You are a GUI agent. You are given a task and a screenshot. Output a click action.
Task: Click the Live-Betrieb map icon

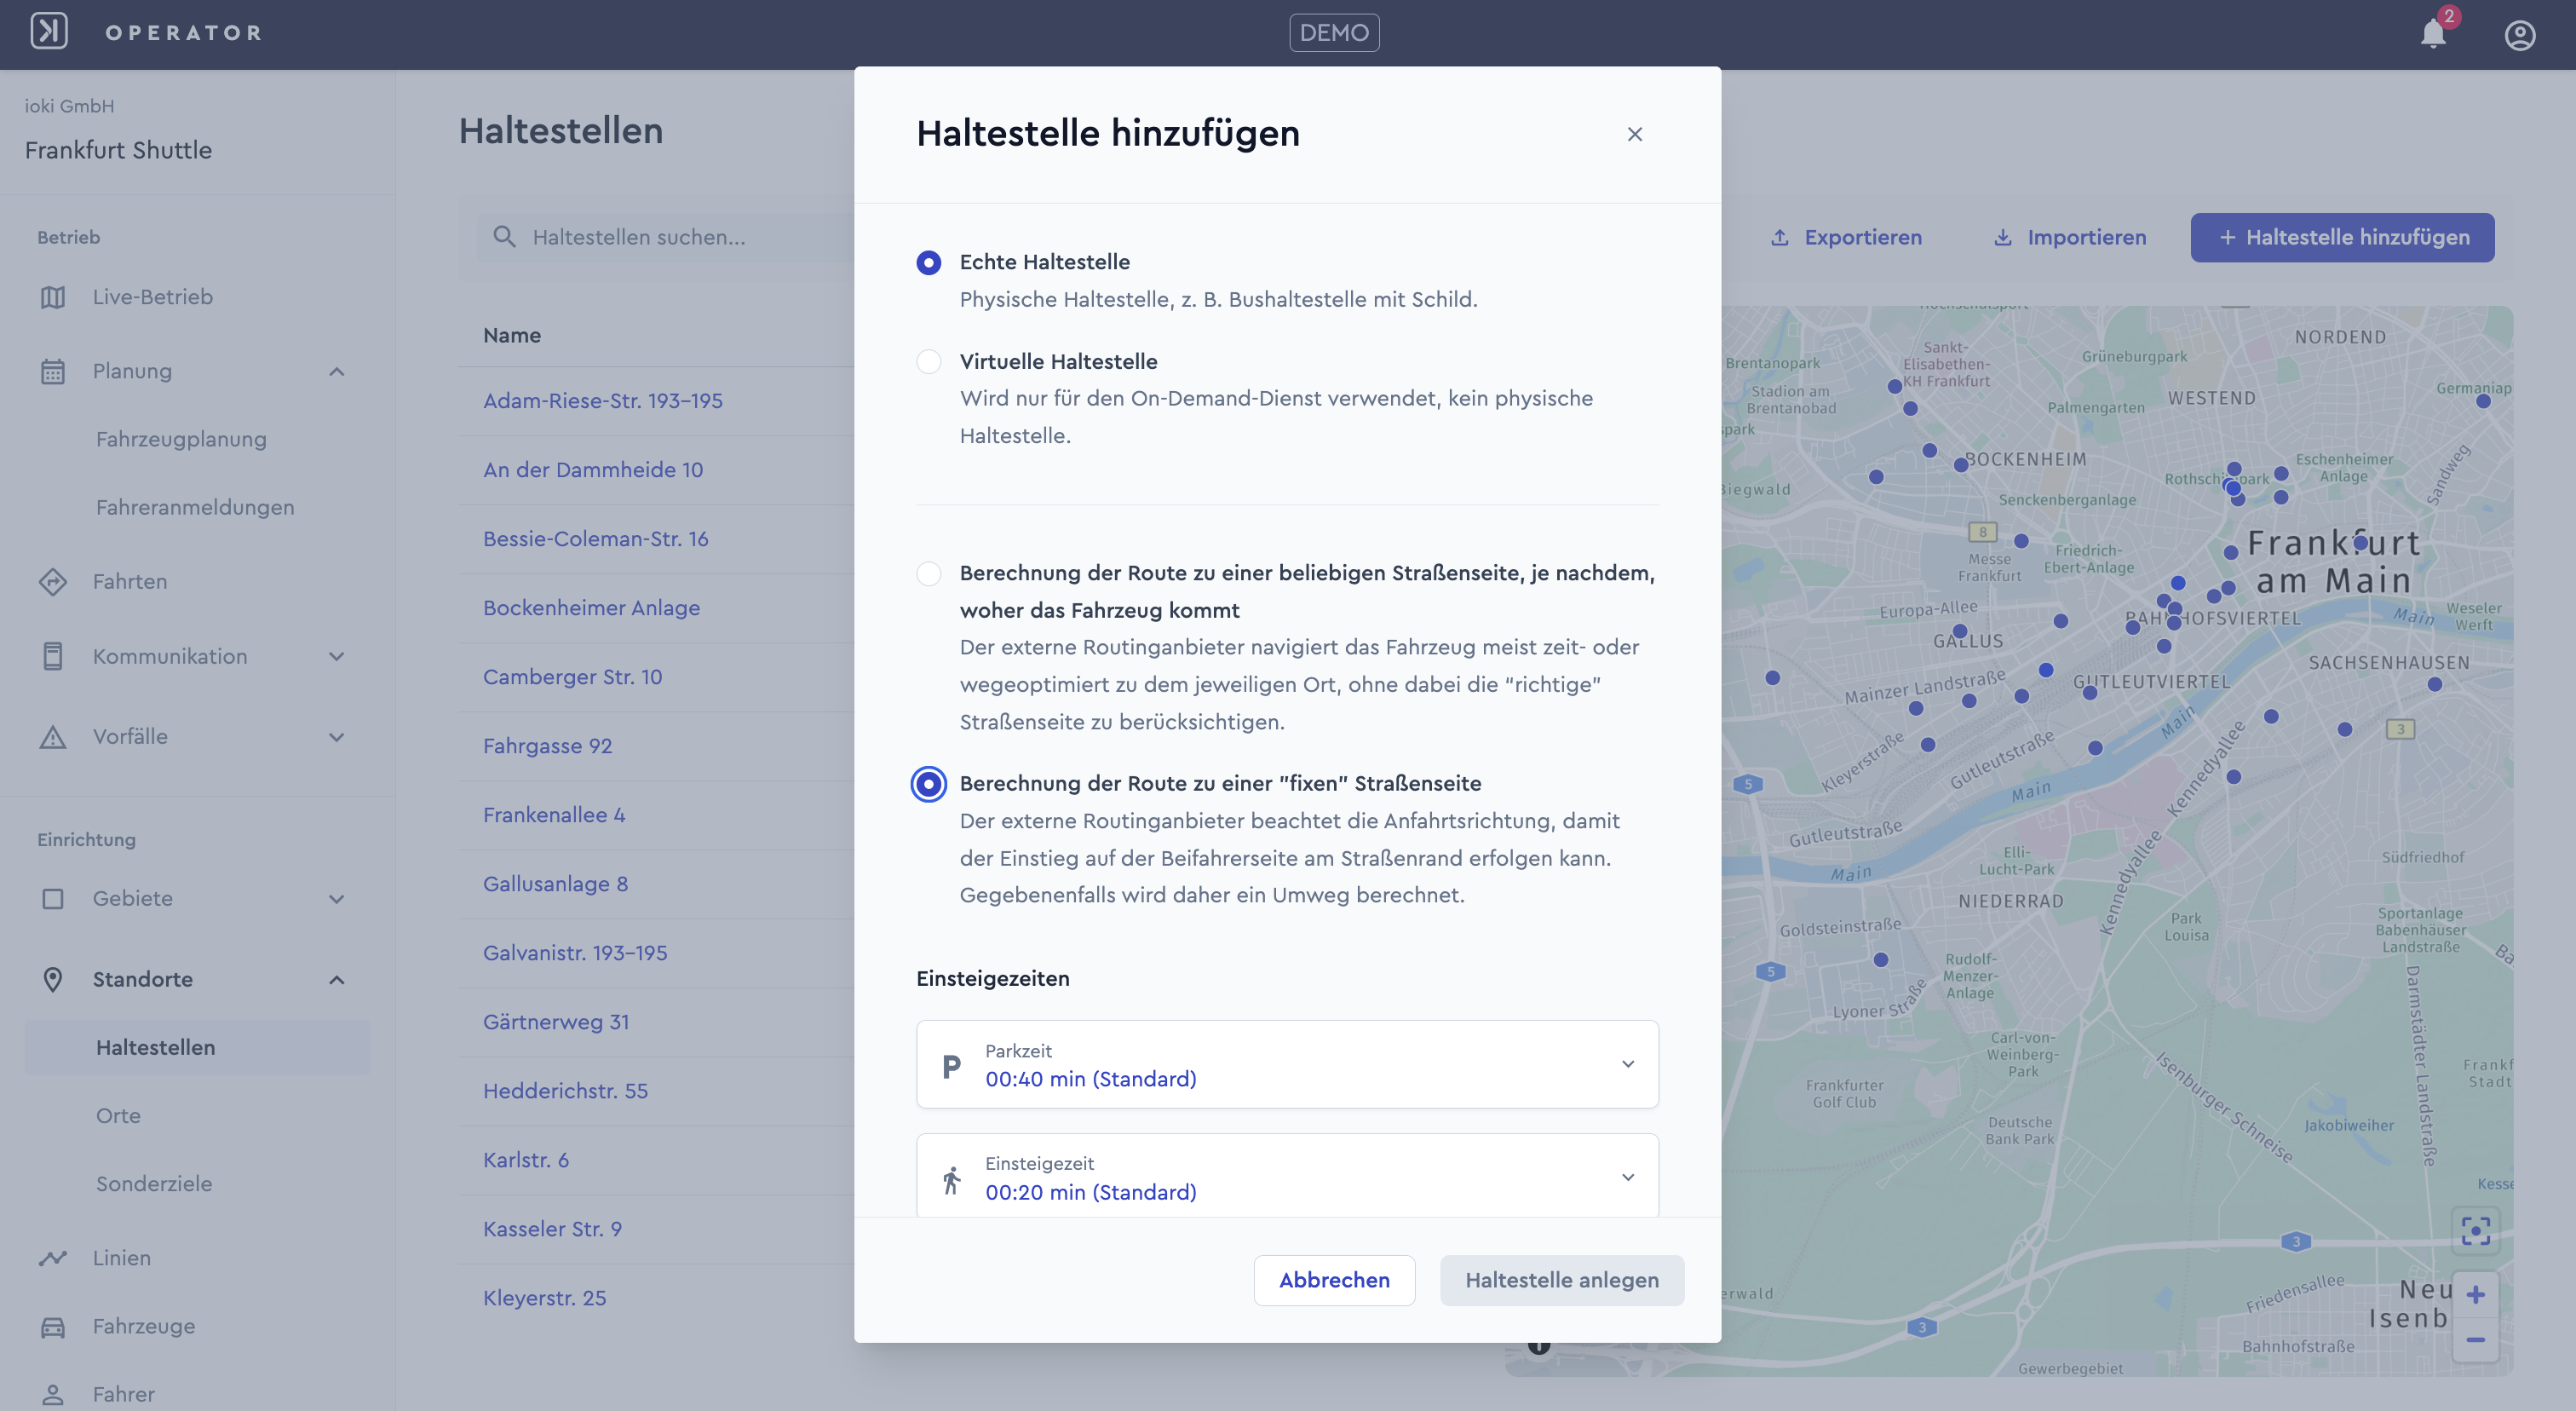pos(53,297)
